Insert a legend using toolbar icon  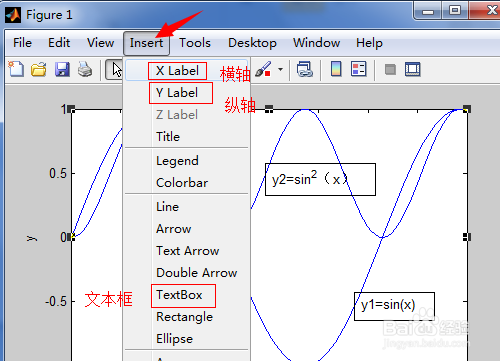[x=359, y=69]
